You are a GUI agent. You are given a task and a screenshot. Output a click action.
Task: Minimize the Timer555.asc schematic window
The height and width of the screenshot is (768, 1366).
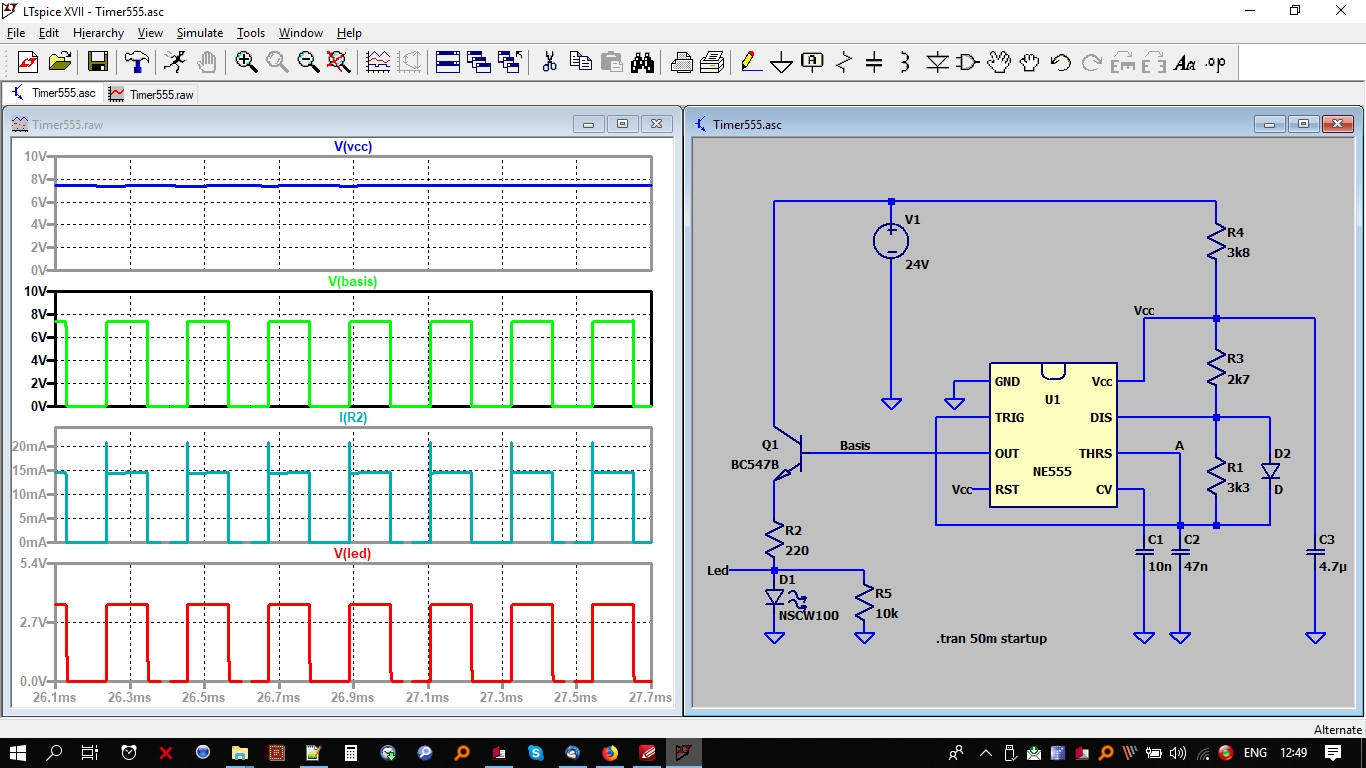point(1270,124)
